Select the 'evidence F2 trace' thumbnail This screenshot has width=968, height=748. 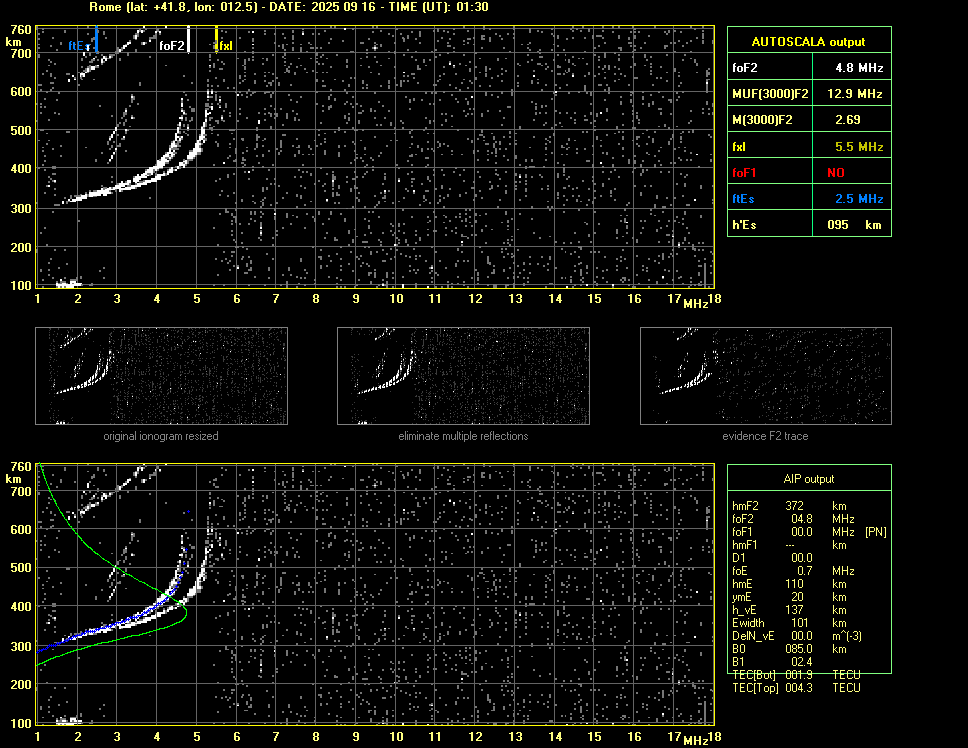point(766,376)
